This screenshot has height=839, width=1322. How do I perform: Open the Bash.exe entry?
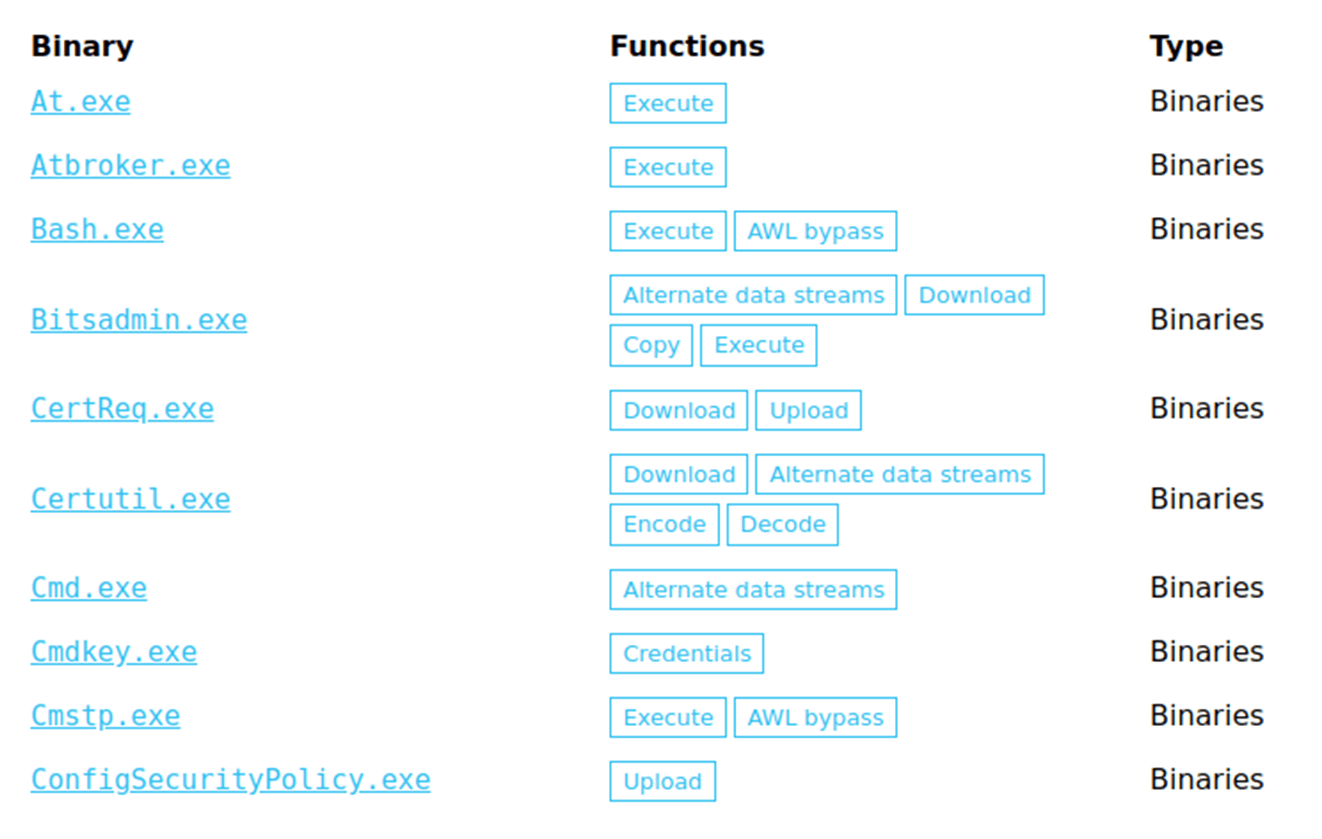[x=97, y=230]
